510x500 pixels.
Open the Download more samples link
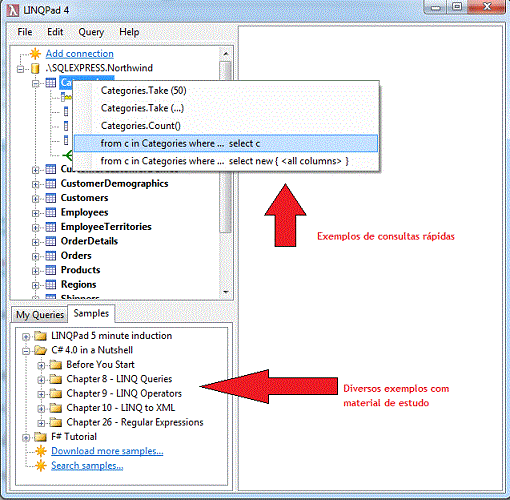point(107,451)
